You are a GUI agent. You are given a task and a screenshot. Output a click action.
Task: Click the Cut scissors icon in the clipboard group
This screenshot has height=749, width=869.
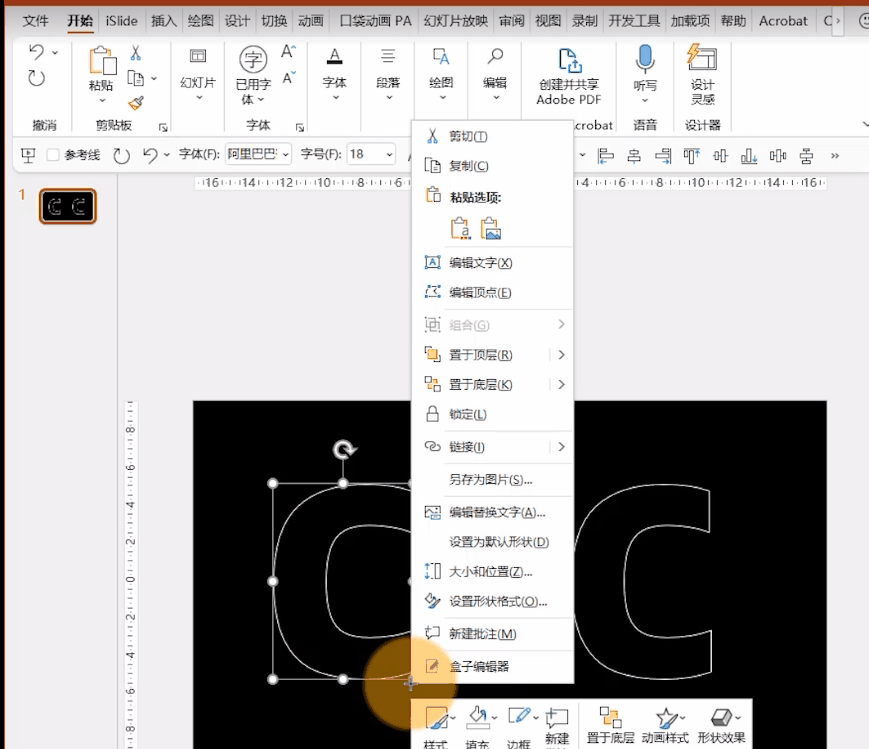click(x=136, y=53)
